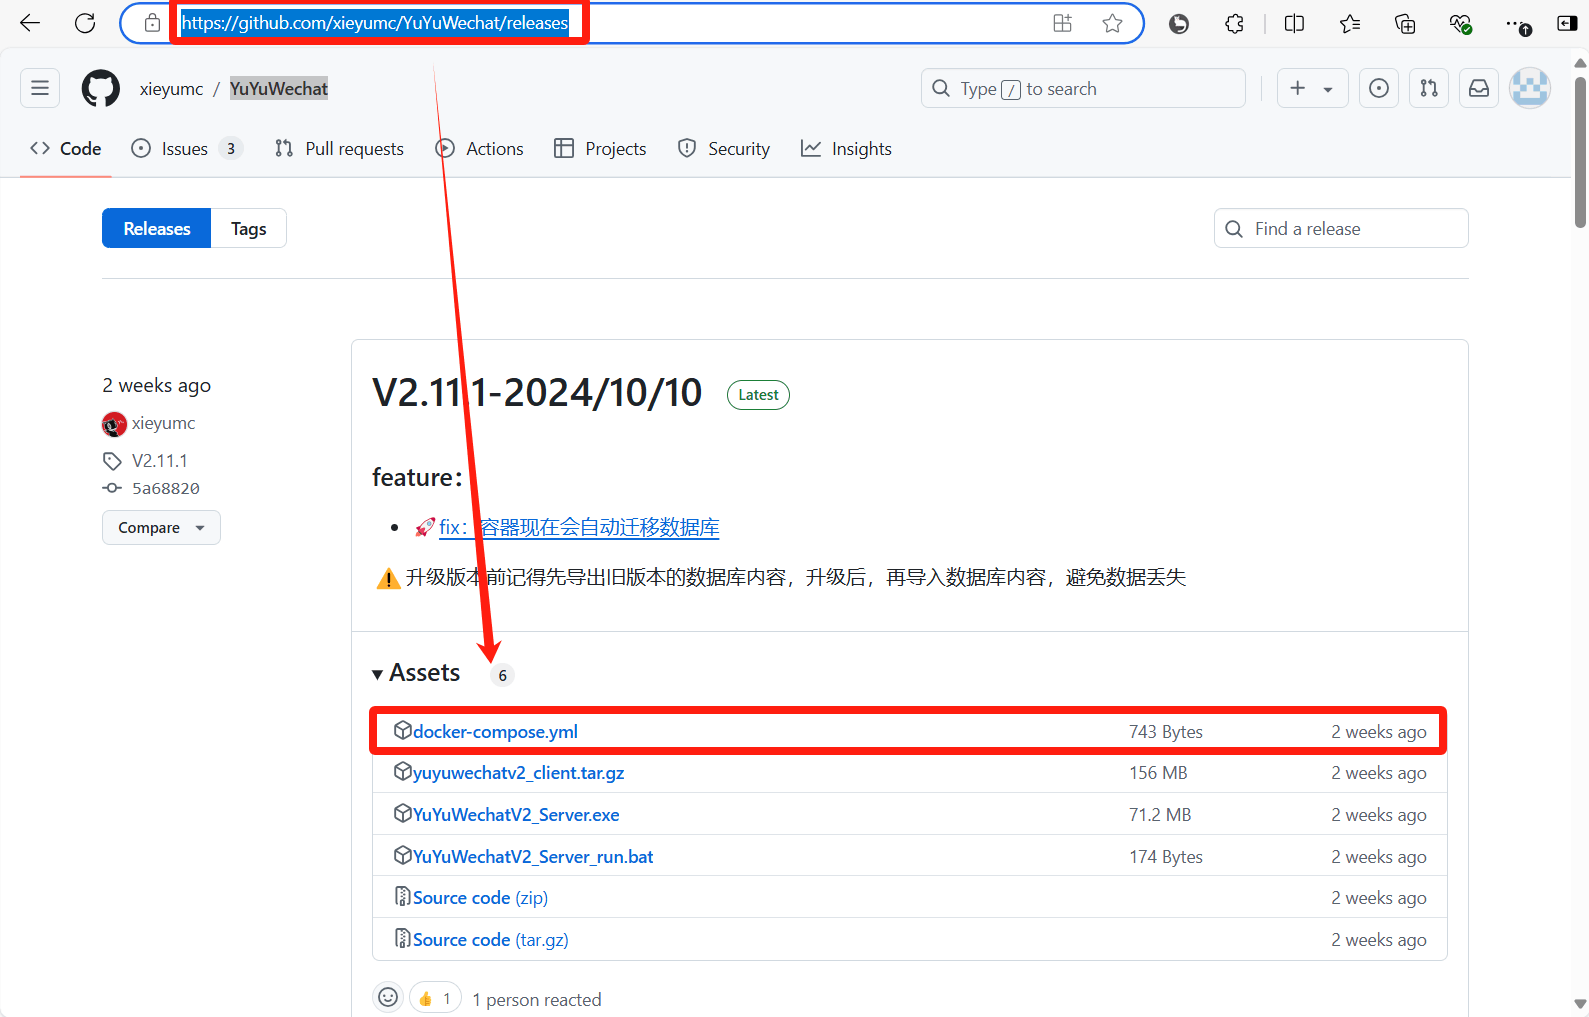Open the V2.11.1-2024/10/10 release title
The height and width of the screenshot is (1017, 1589).
537,393
